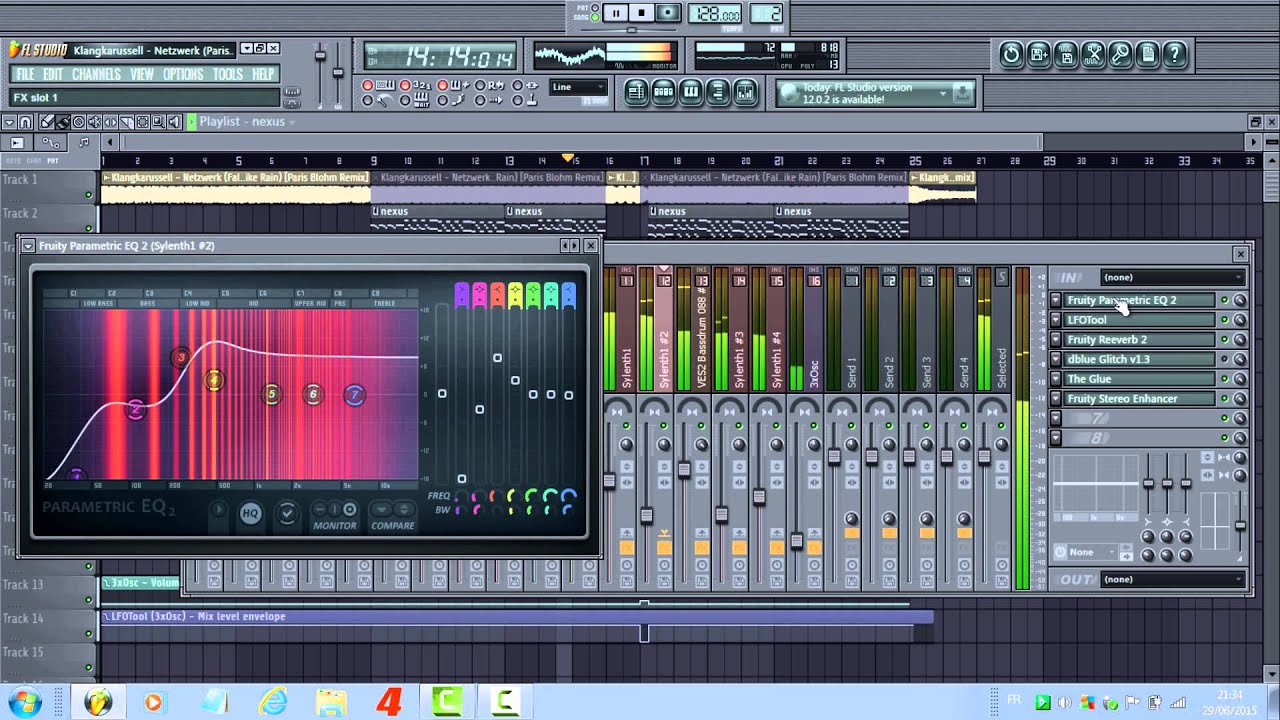This screenshot has width=1280, height=720.
Task: Select the playlist playback speaker tool
Action: (174, 122)
